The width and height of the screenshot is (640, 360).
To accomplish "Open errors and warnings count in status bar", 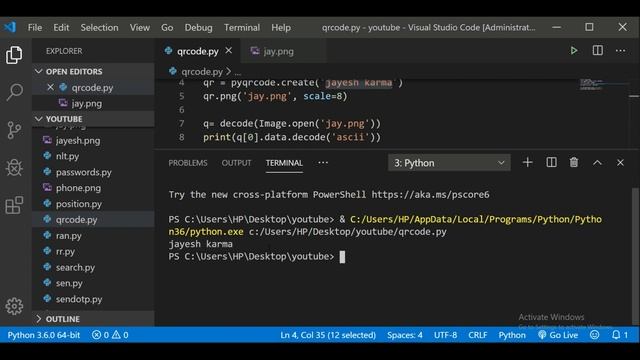I will (x=110, y=335).
